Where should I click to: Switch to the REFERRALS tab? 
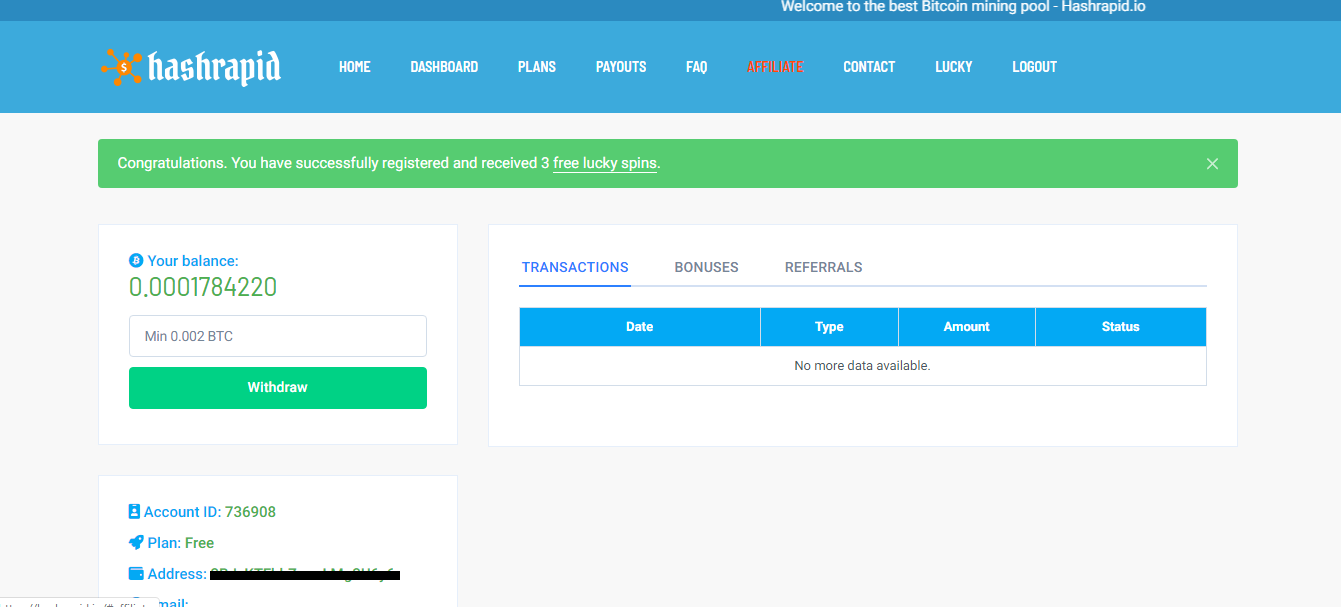pos(824,268)
